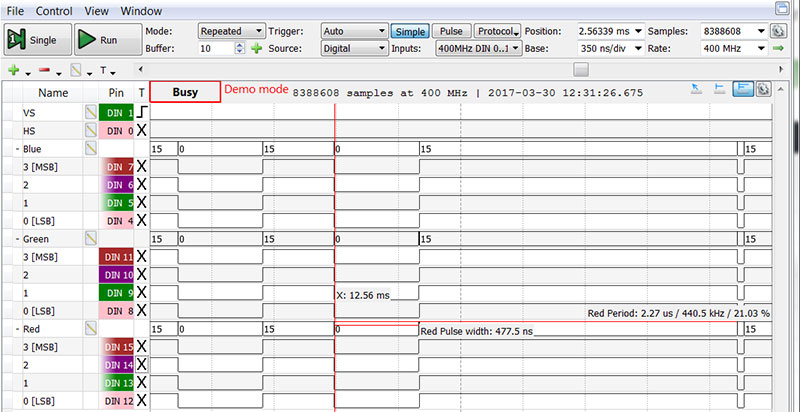Viewport: 800px width, 412px height.
Task: Open the Base time dropdown showing 350 ns/div
Action: pos(609,48)
